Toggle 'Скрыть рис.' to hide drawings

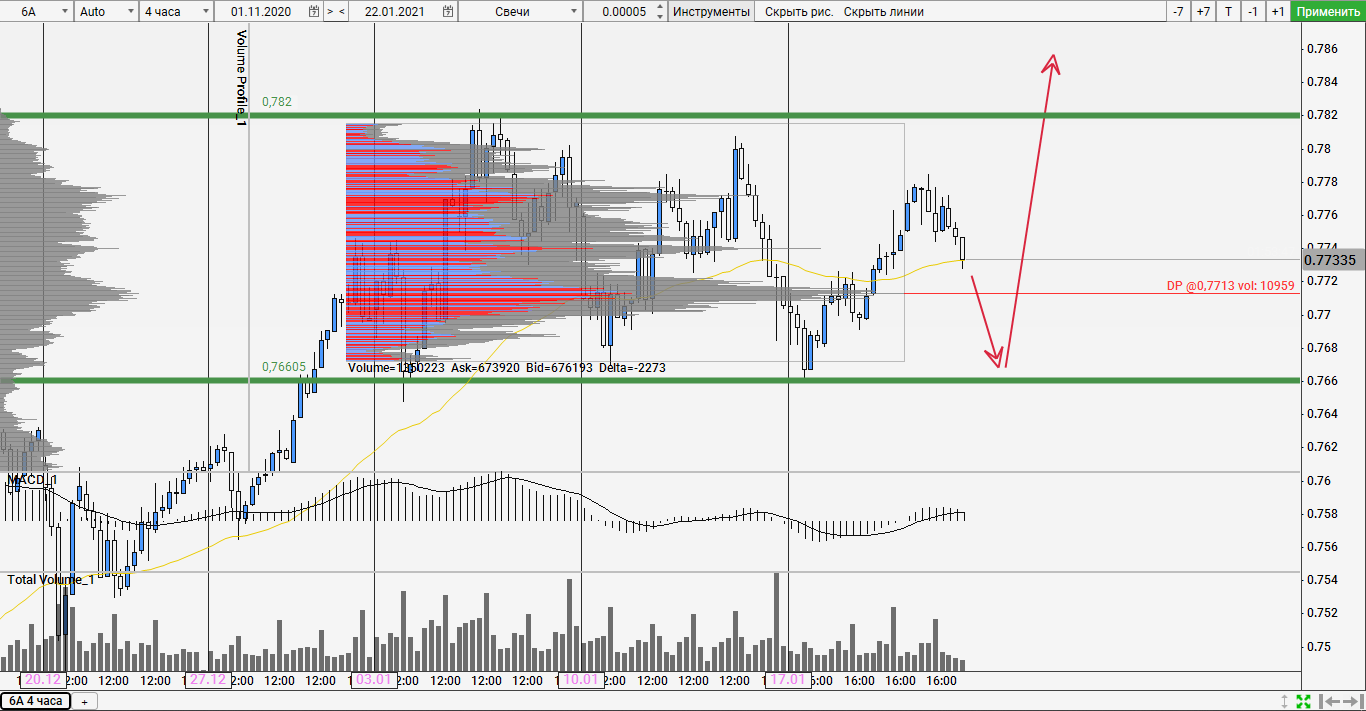798,12
